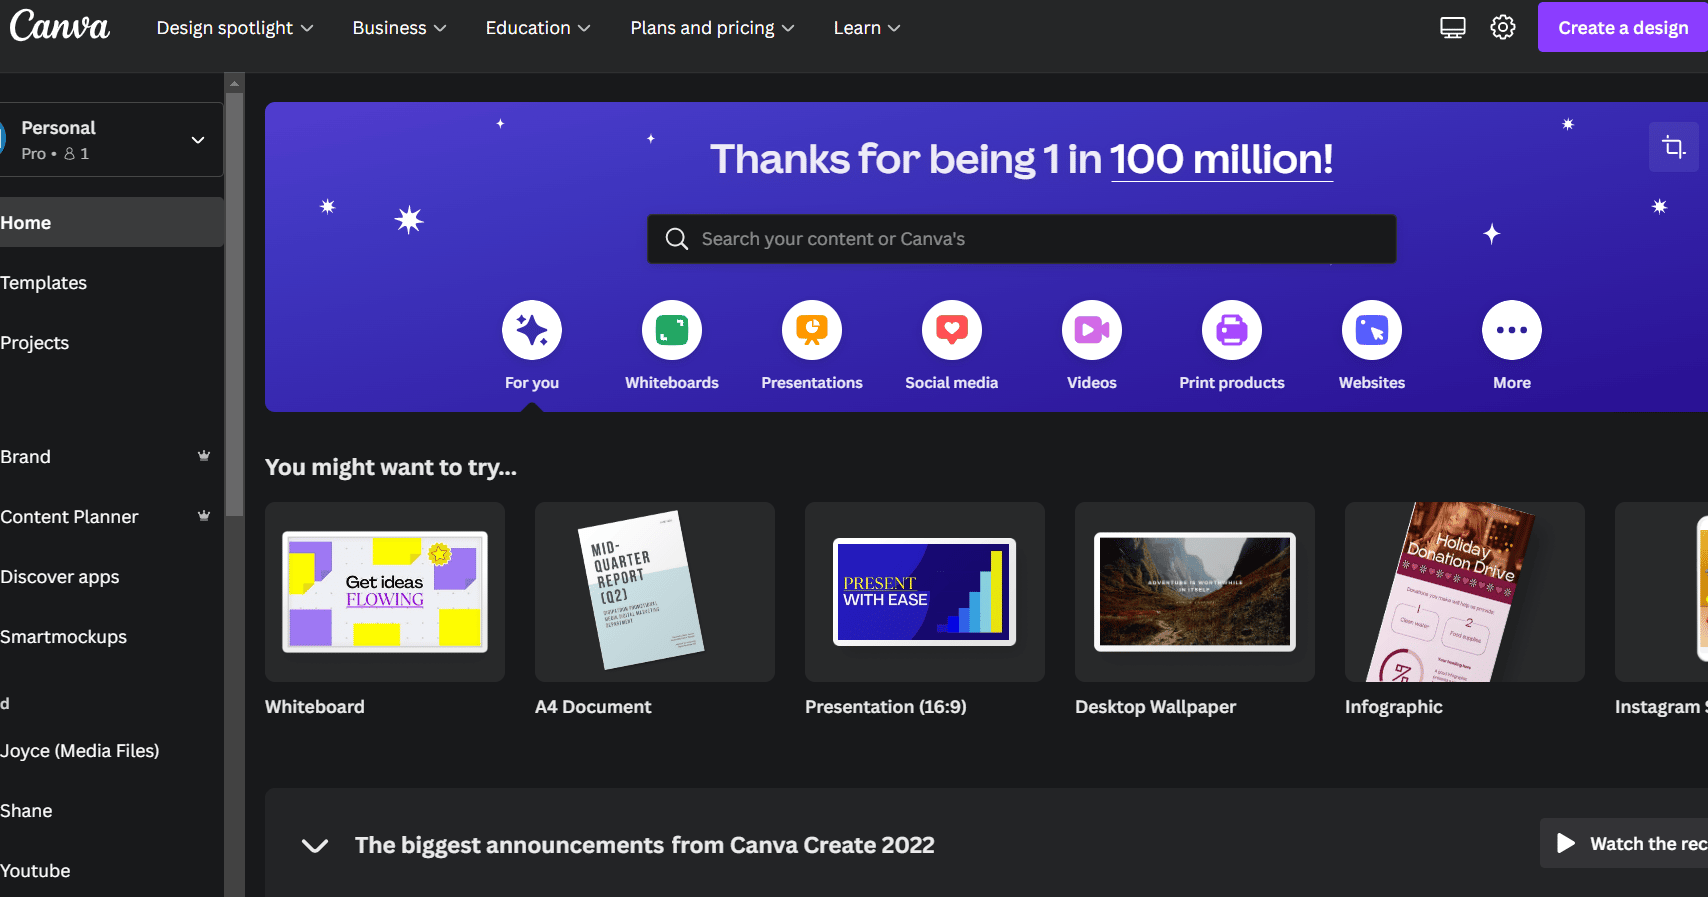Click the crown icon next to Content Planner
Image resolution: width=1708 pixels, height=897 pixels.
[x=204, y=516]
